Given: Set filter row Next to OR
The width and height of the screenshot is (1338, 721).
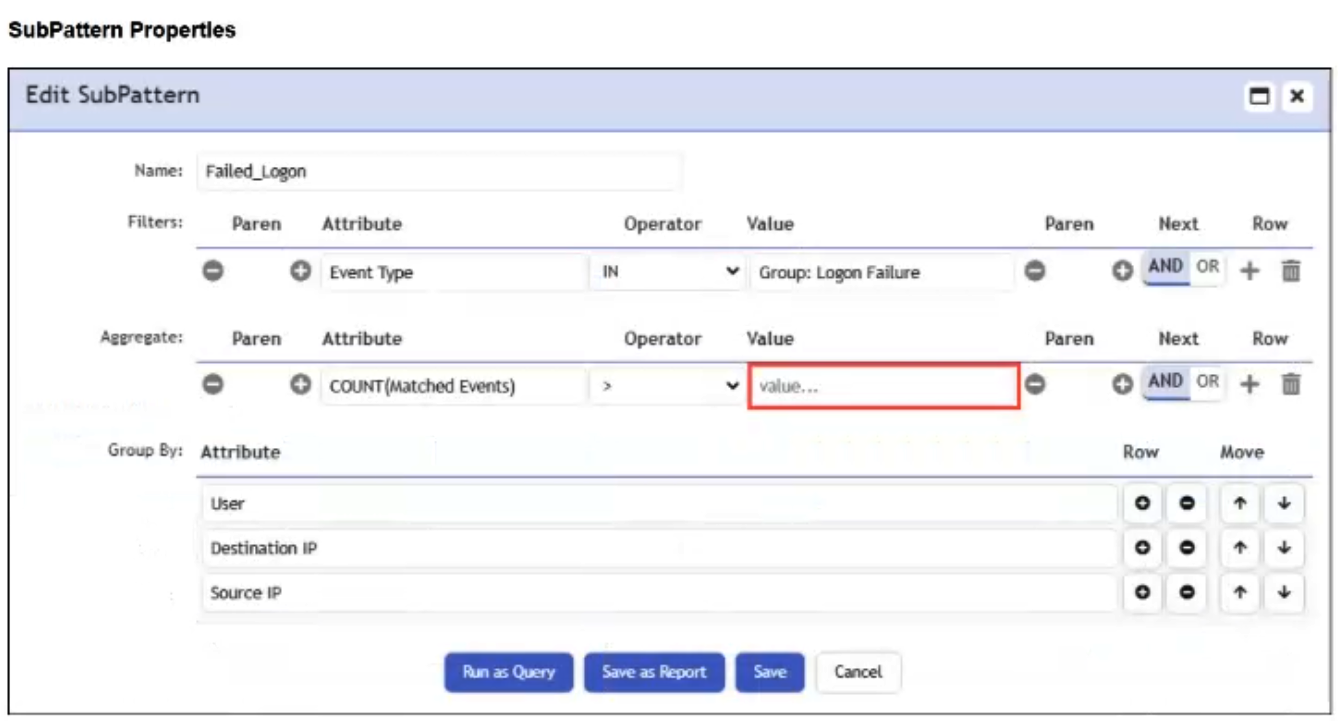Looking at the screenshot, I should (x=1207, y=267).
